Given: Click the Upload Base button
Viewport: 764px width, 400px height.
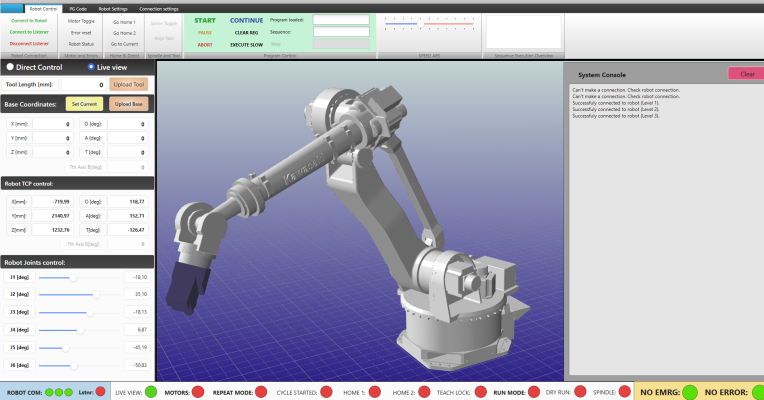Looking at the screenshot, I should click(129, 104).
